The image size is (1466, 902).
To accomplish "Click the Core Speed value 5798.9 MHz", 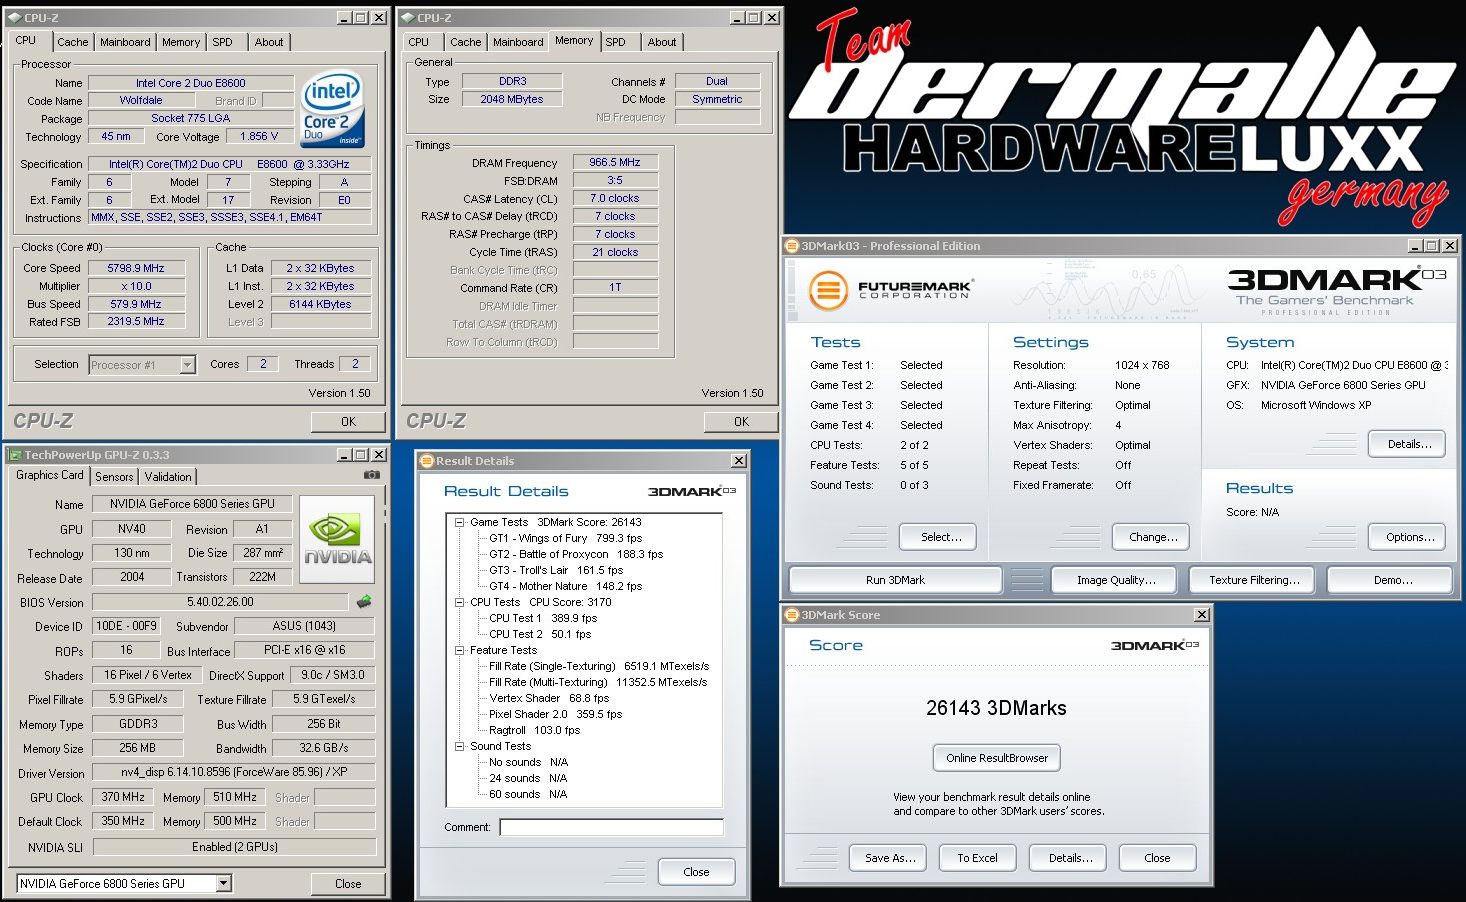I will [136, 268].
